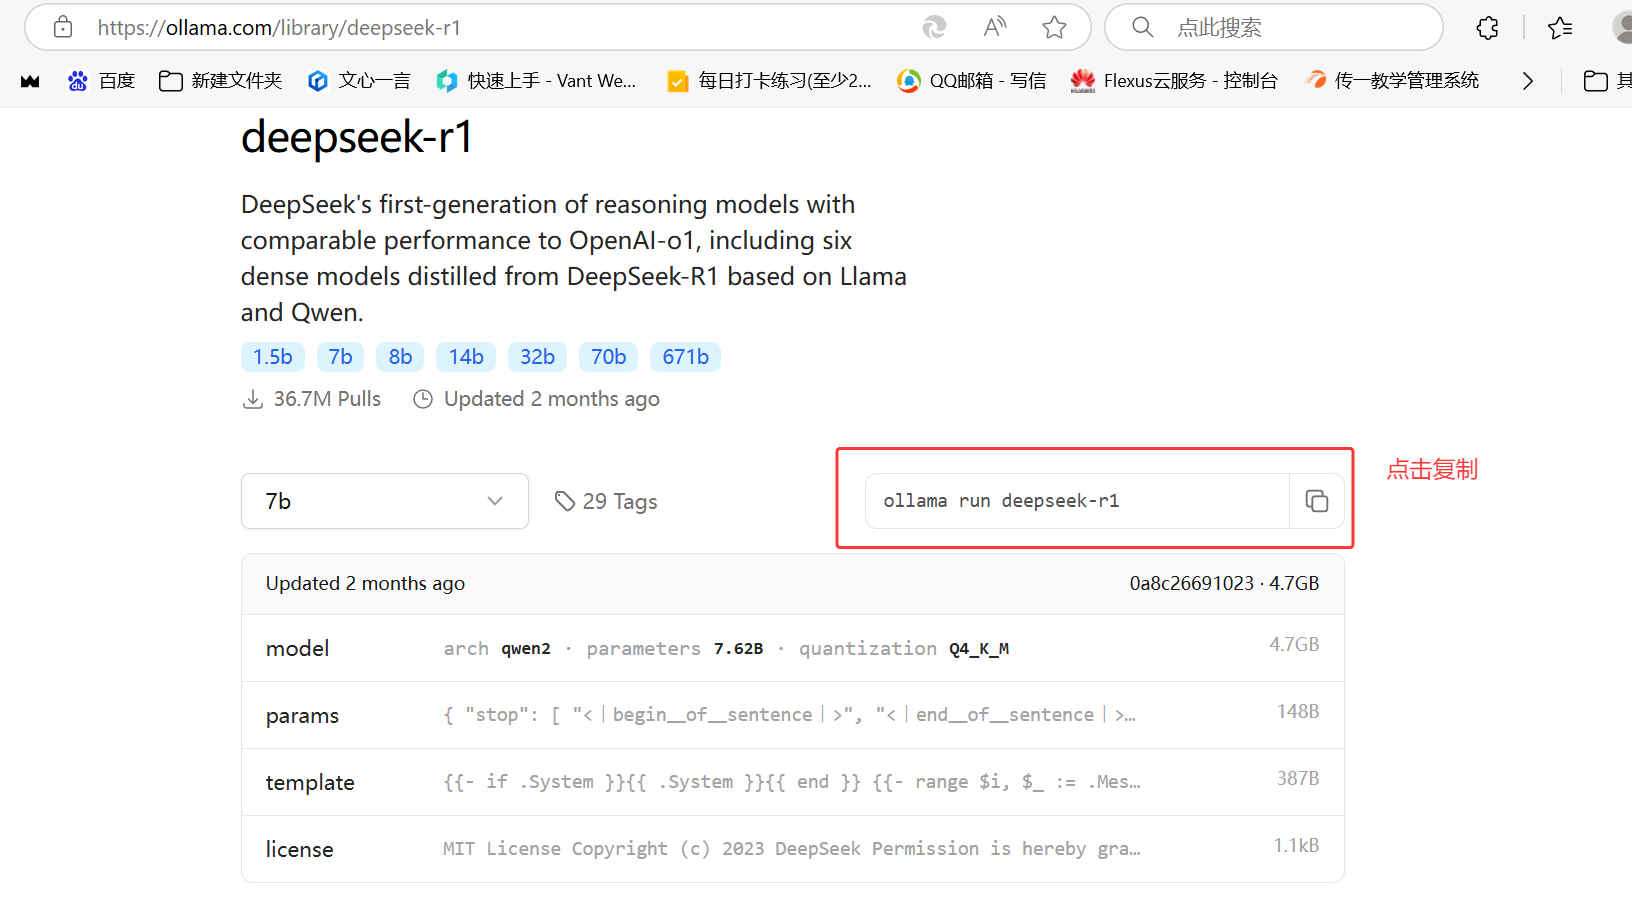Viewport: 1632px width, 905px height.
Task: Open the 7b version dropdown
Action: pos(385,501)
